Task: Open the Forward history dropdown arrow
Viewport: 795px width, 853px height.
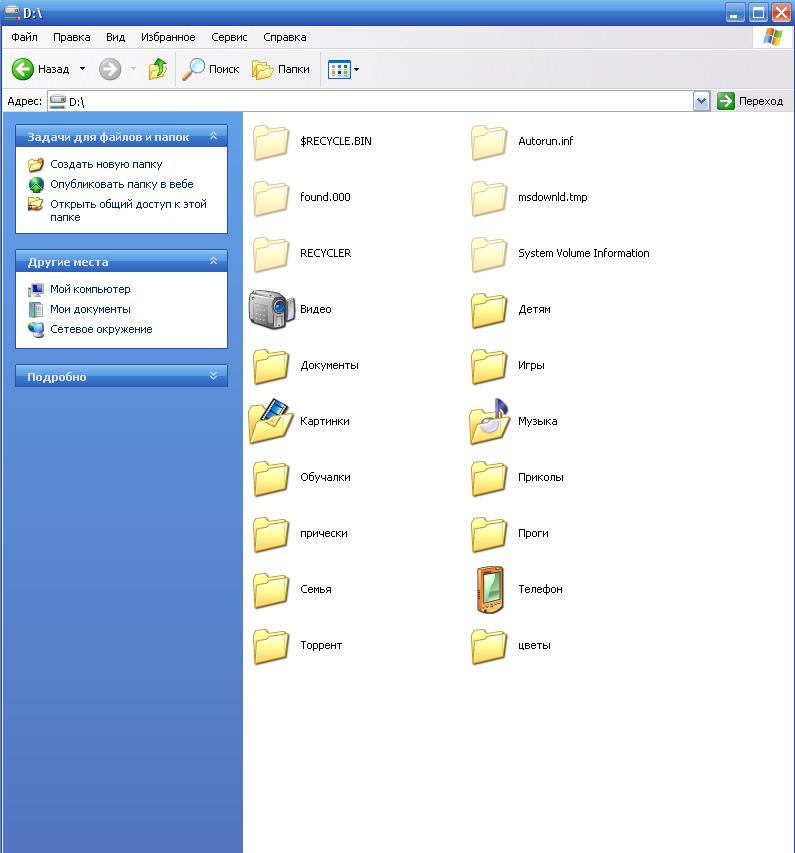Action: tap(133, 69)
